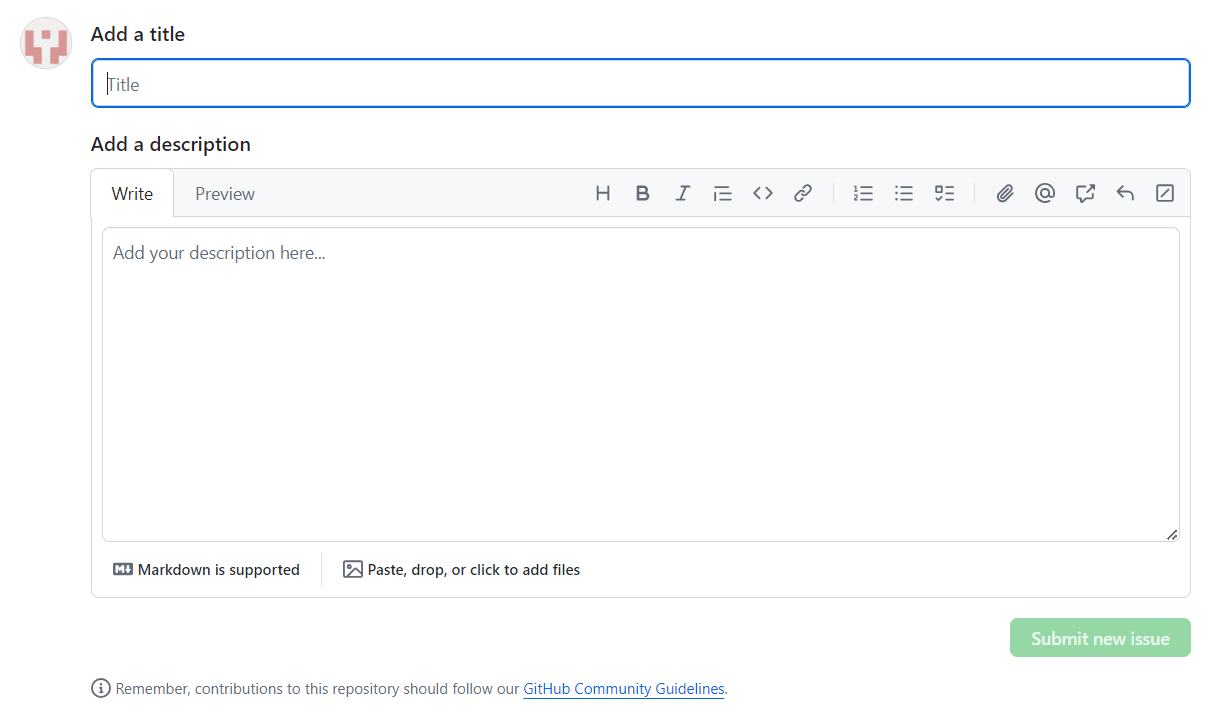The image size is (1206, 713).
Task: Insert a hyperlink
Action: click(803, 193)
